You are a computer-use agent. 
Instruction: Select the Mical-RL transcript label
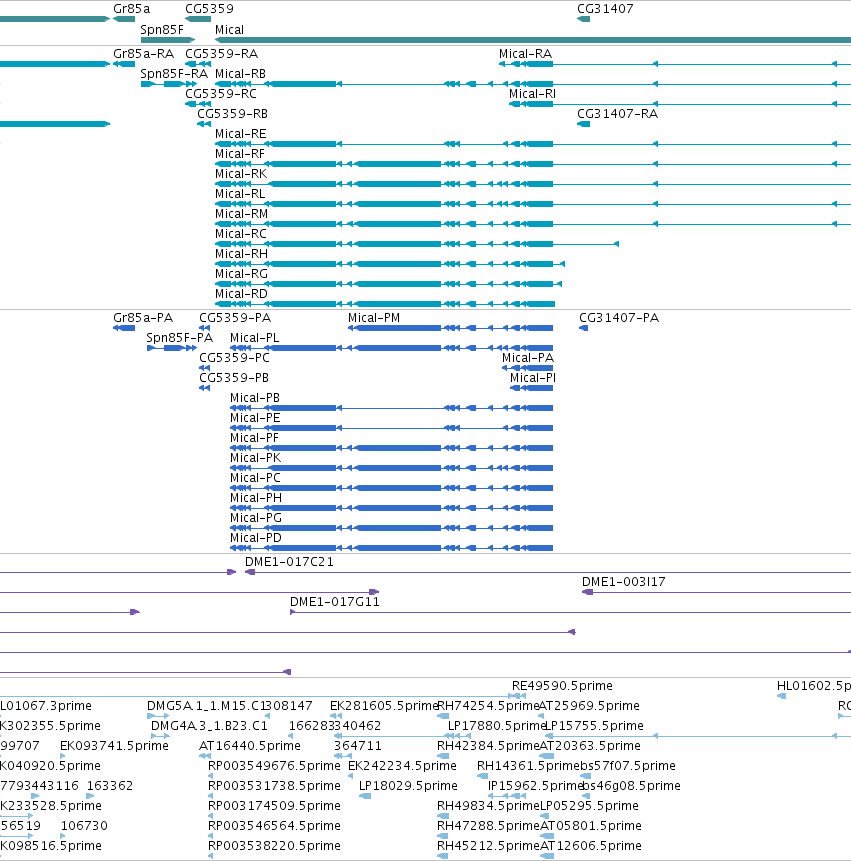[240, 194]
